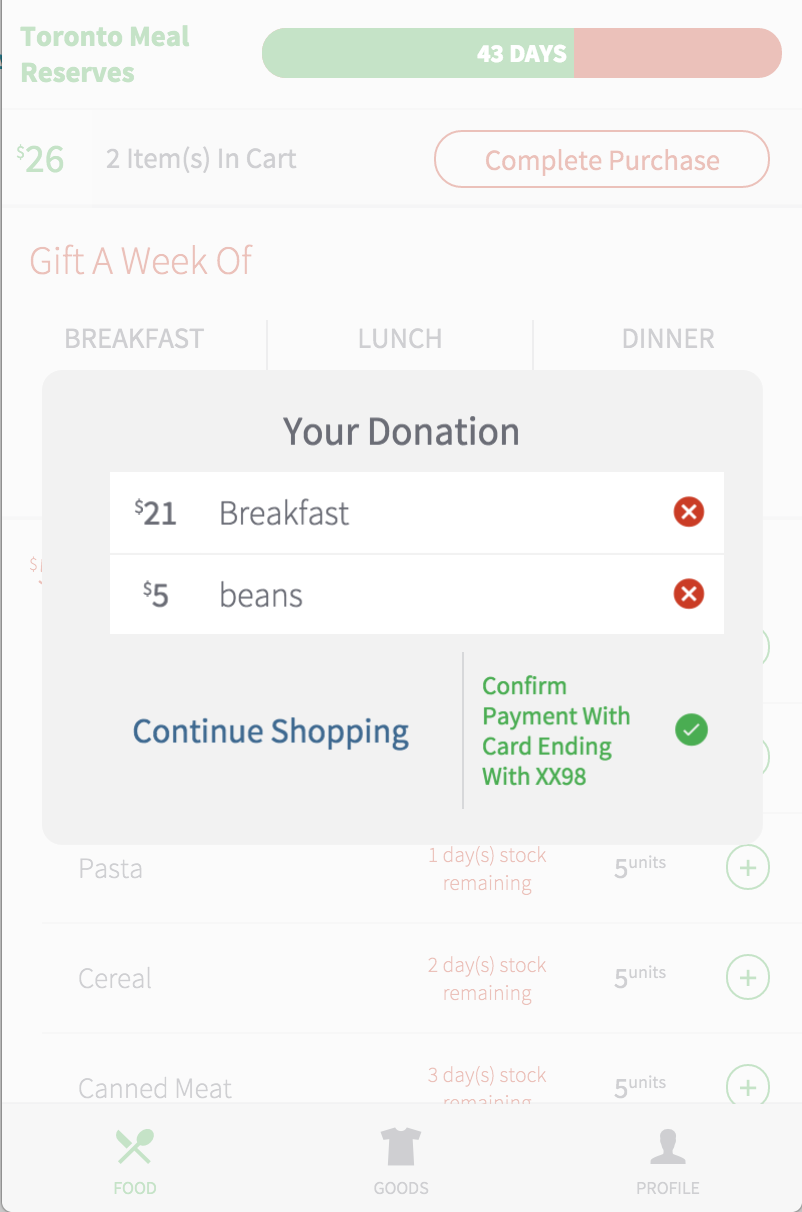This screenshot has height=1212, width=802.
Task: Open the Food section icon
Action: click(135, 1147)
